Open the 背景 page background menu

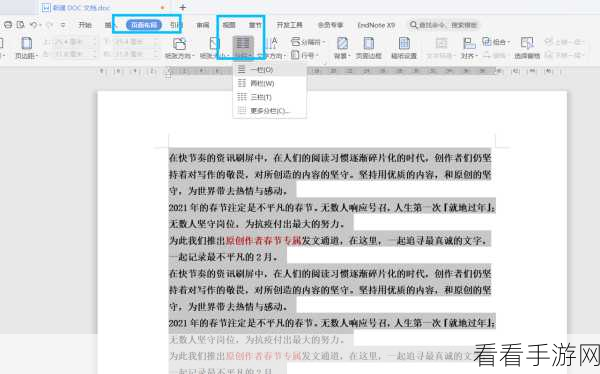pyautogui.click(x=342, y=48)
